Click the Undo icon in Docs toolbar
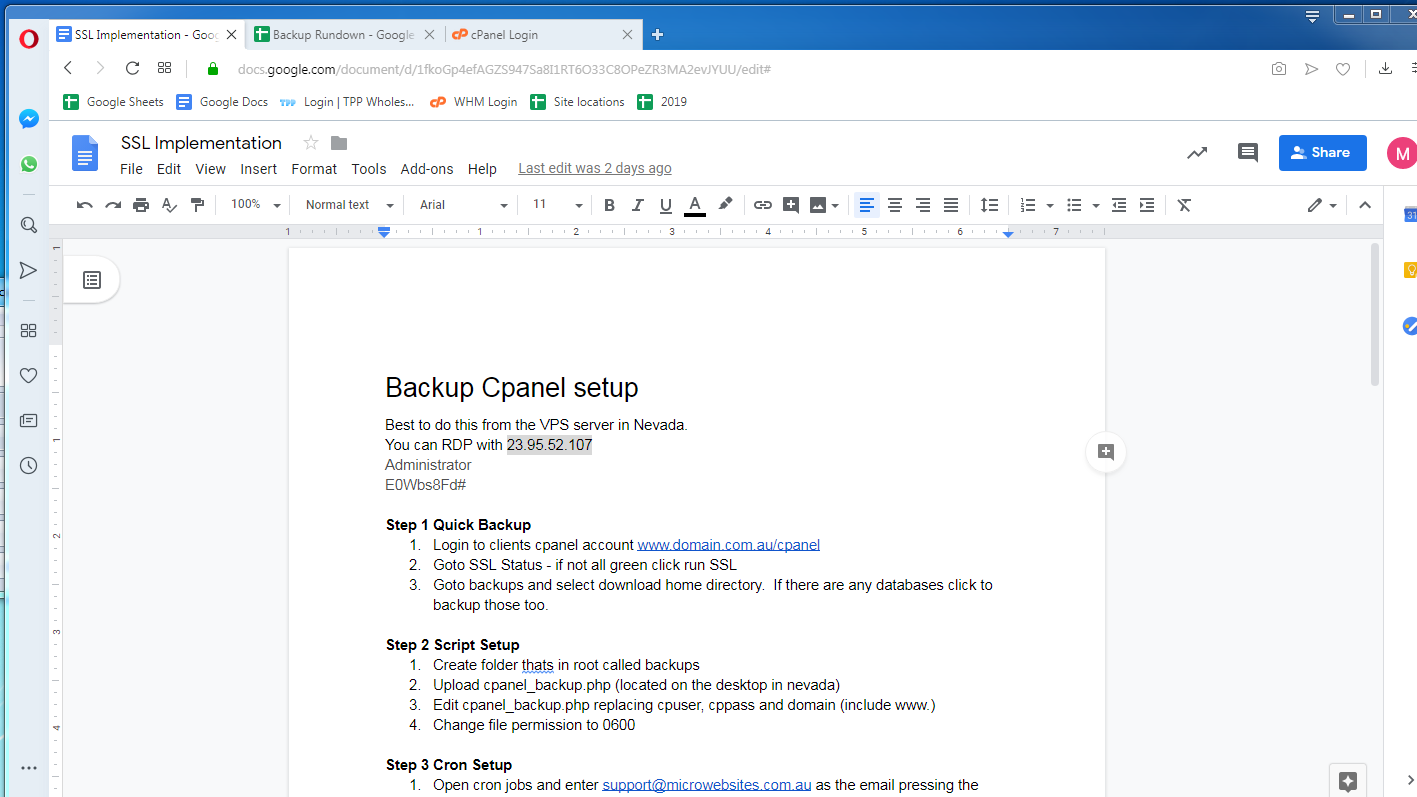Screen dimensions: 1417x797 tap(85, 205)
